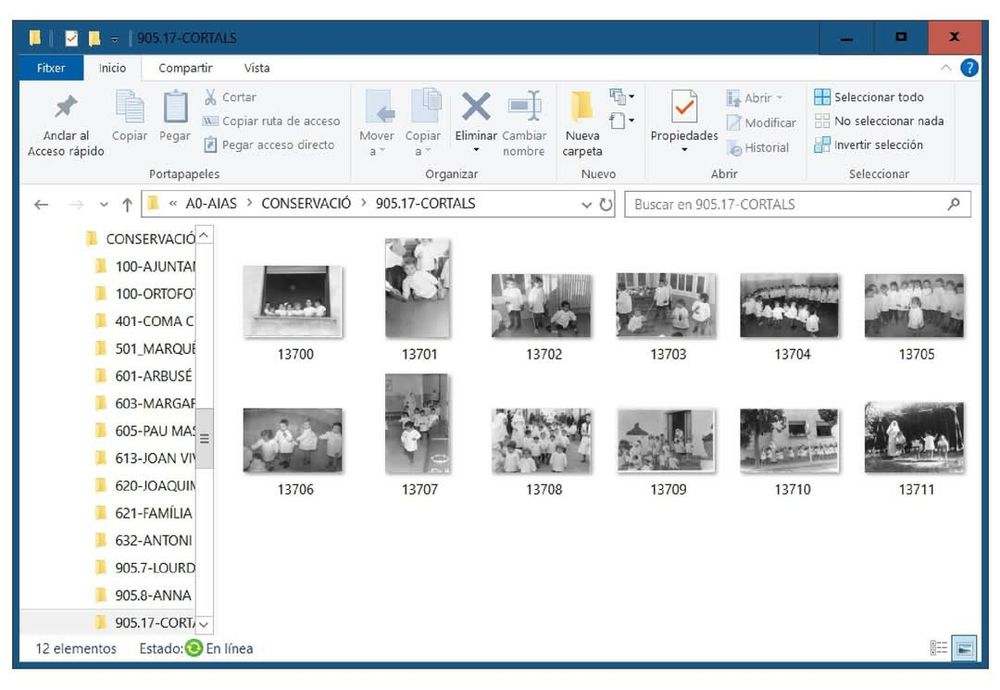Screen dimensions: 1000x690
Task: Open the Customize Quick Access Toolbar dropdown
Action: click(115, 40)
